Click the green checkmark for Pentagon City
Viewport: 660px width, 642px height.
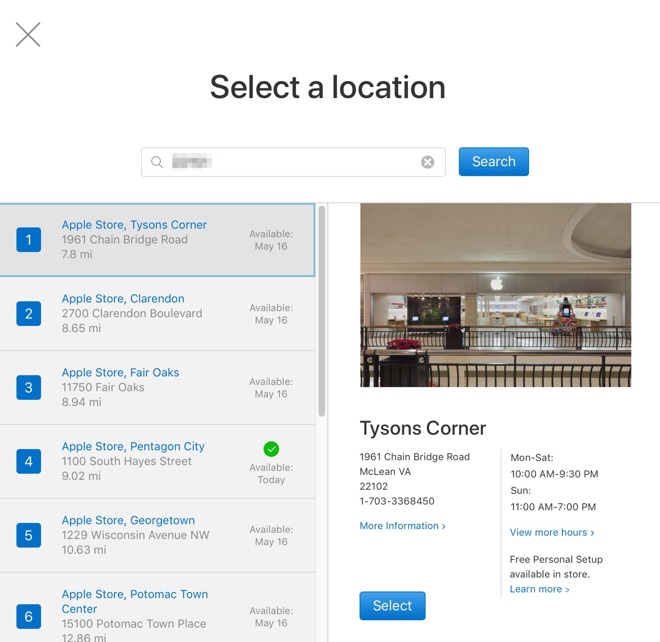271,449
